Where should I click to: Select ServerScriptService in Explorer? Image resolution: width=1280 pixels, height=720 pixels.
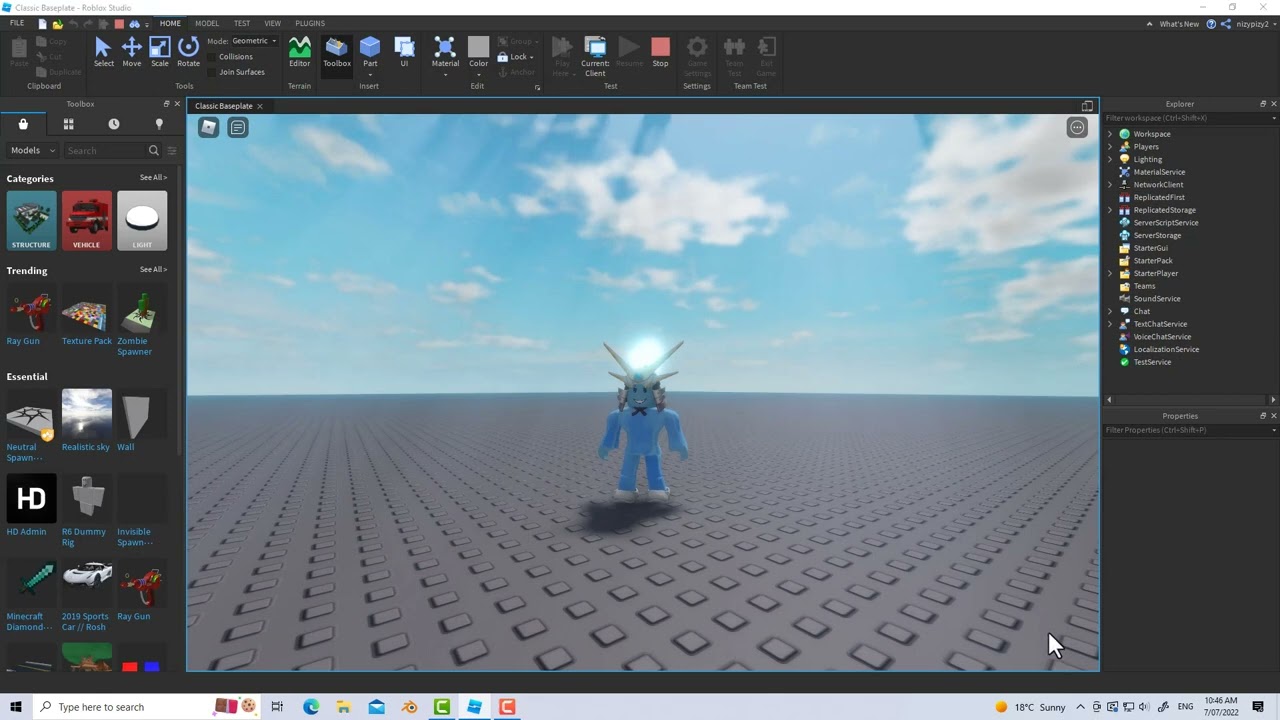1165,223
